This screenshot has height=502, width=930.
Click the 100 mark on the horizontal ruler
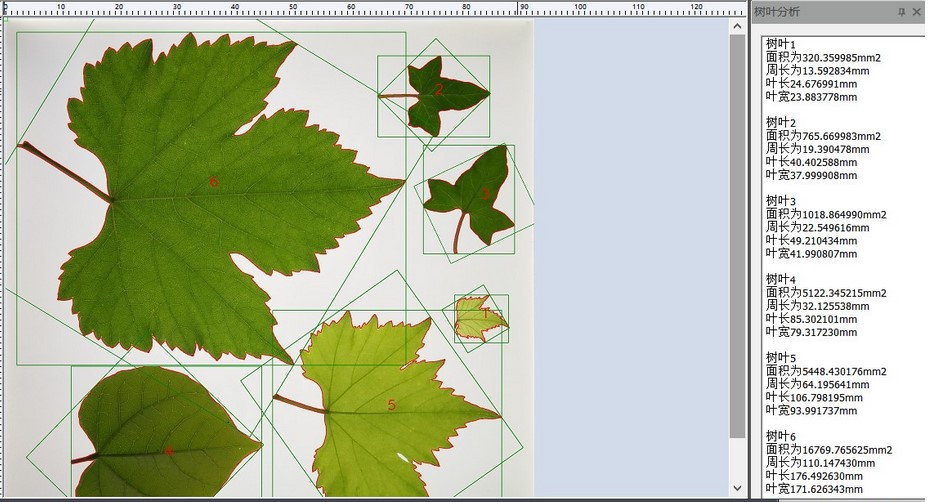(580, 7)
